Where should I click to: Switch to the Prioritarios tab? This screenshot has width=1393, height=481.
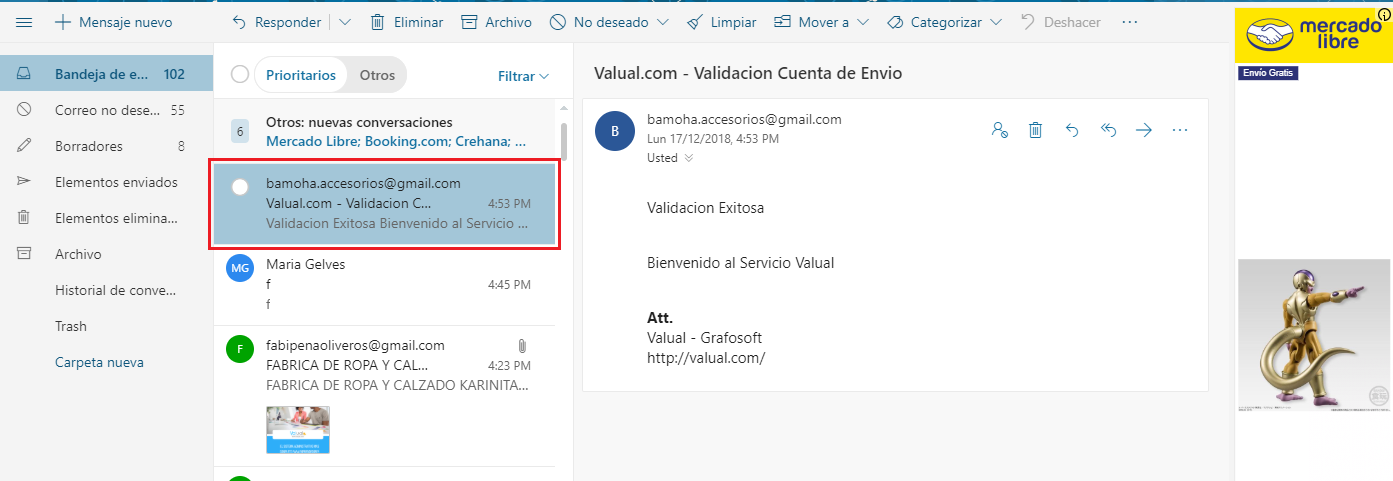coord(301,75)
